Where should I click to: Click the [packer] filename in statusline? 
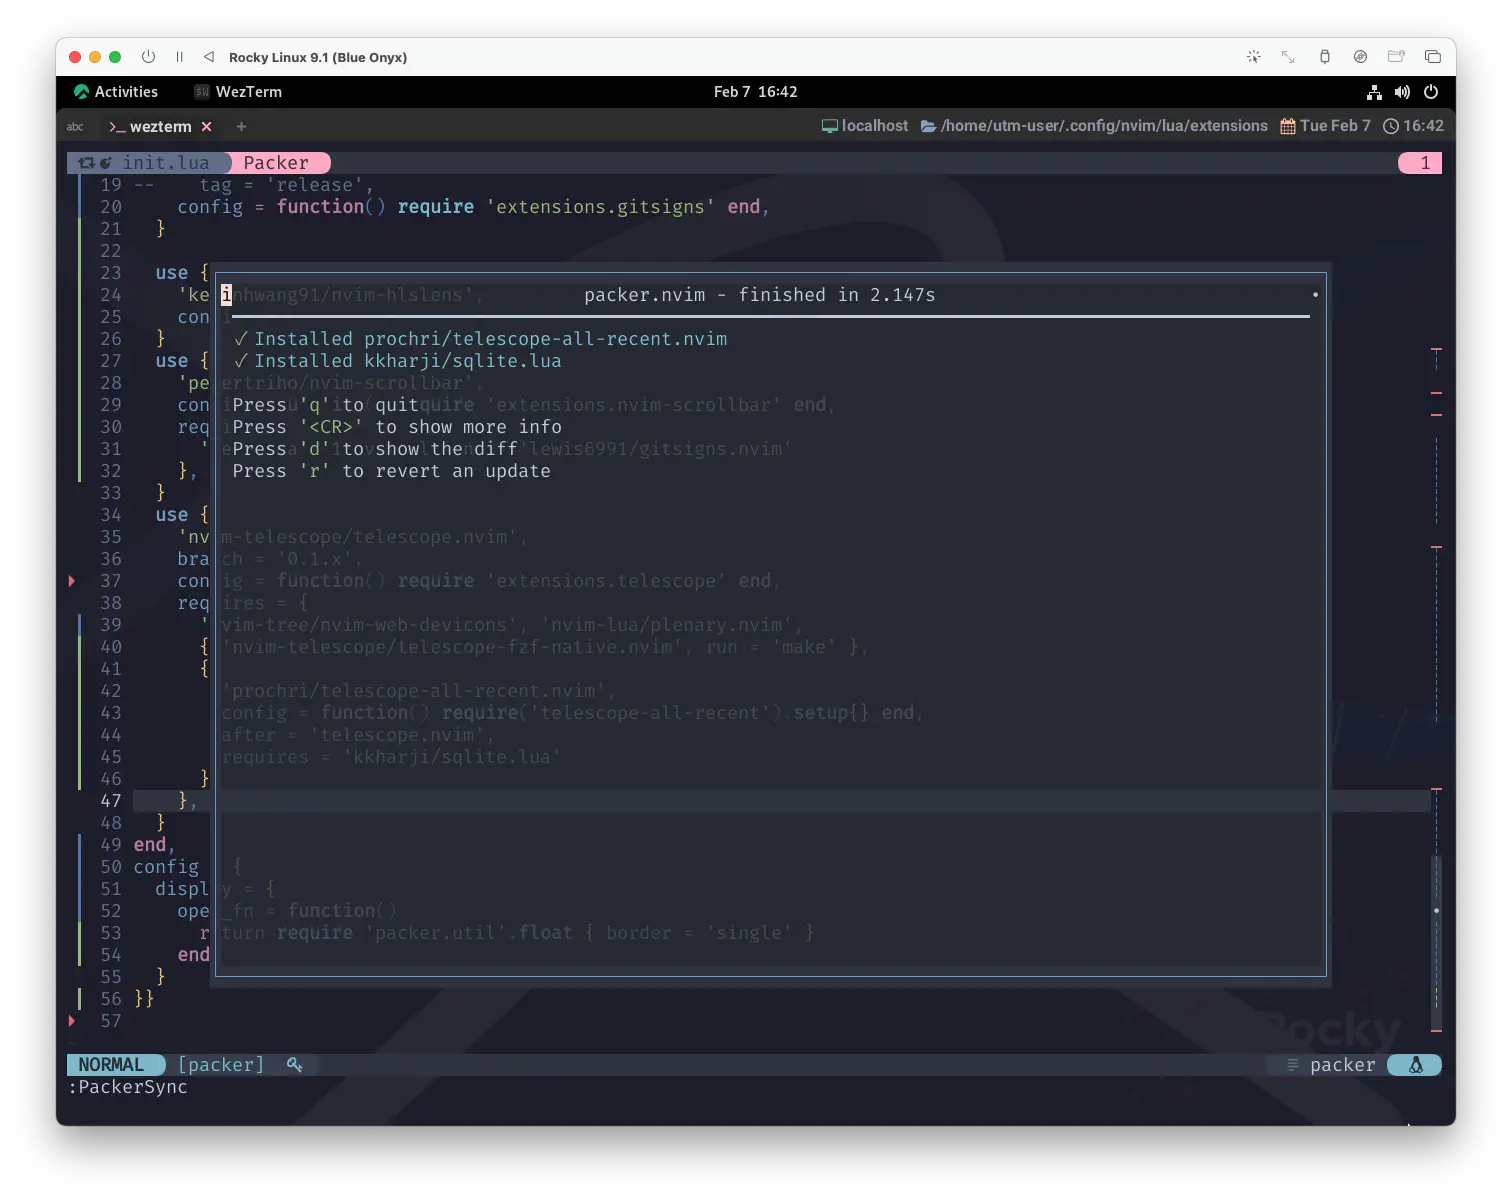click(x=221, y=1065)
